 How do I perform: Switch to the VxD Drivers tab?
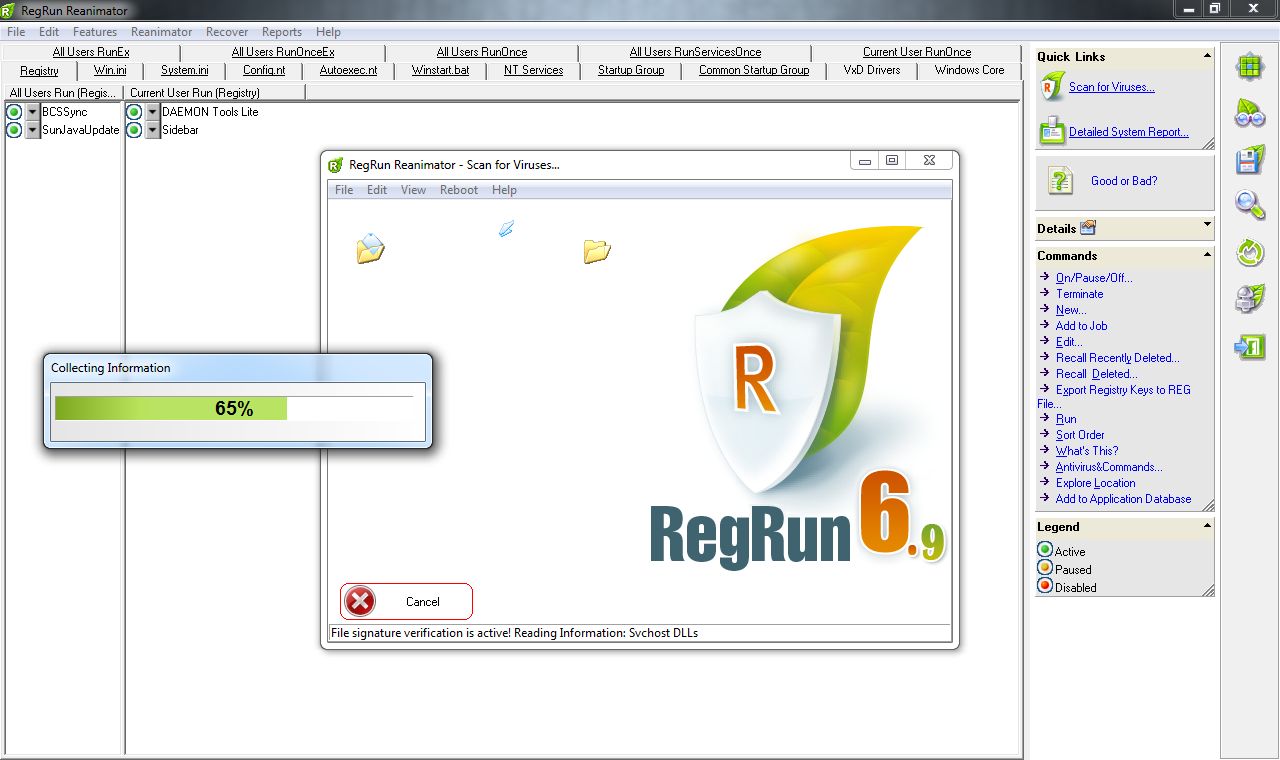872,70
